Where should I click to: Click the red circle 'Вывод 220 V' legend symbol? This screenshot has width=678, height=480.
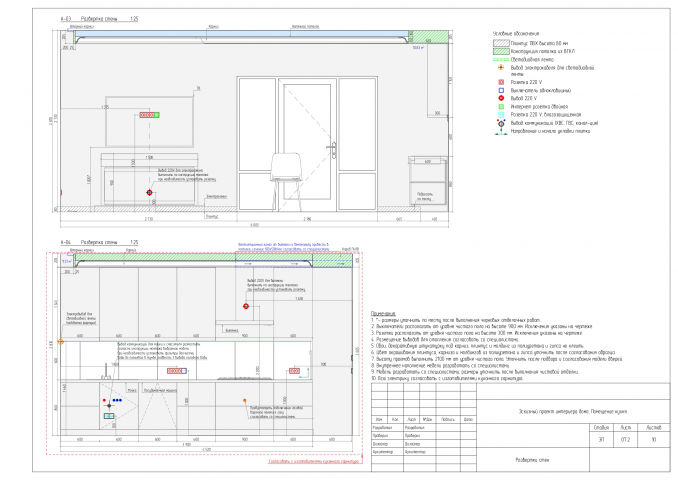(x=501, y=98)
